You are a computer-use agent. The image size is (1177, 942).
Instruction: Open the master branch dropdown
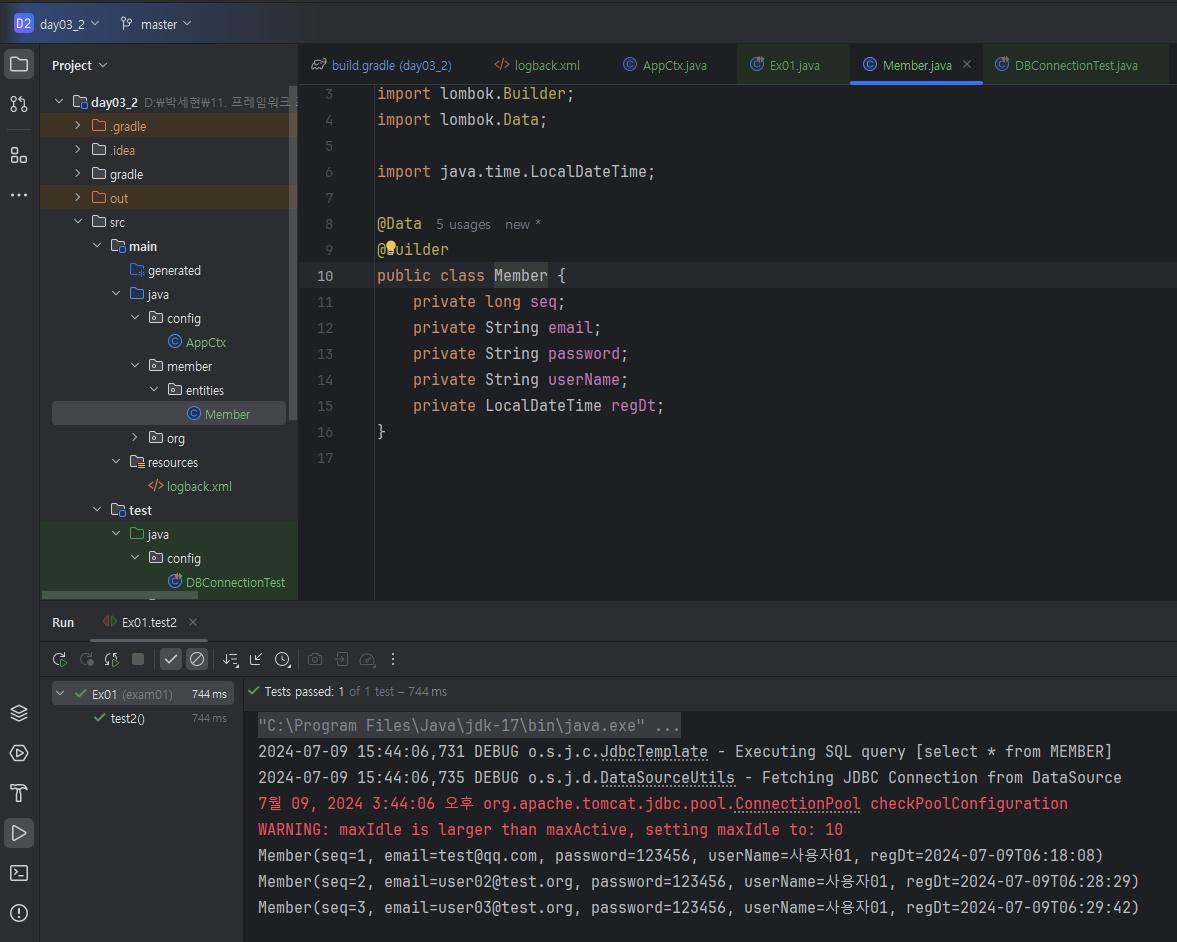coord(156,24)
